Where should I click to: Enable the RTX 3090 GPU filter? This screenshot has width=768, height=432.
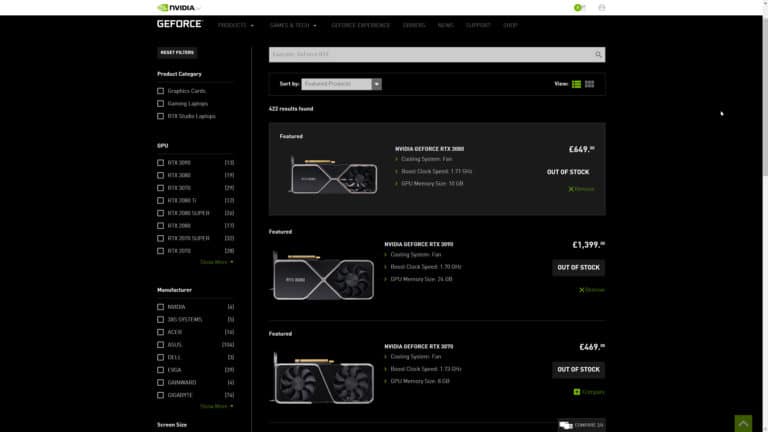pos(161,162)
